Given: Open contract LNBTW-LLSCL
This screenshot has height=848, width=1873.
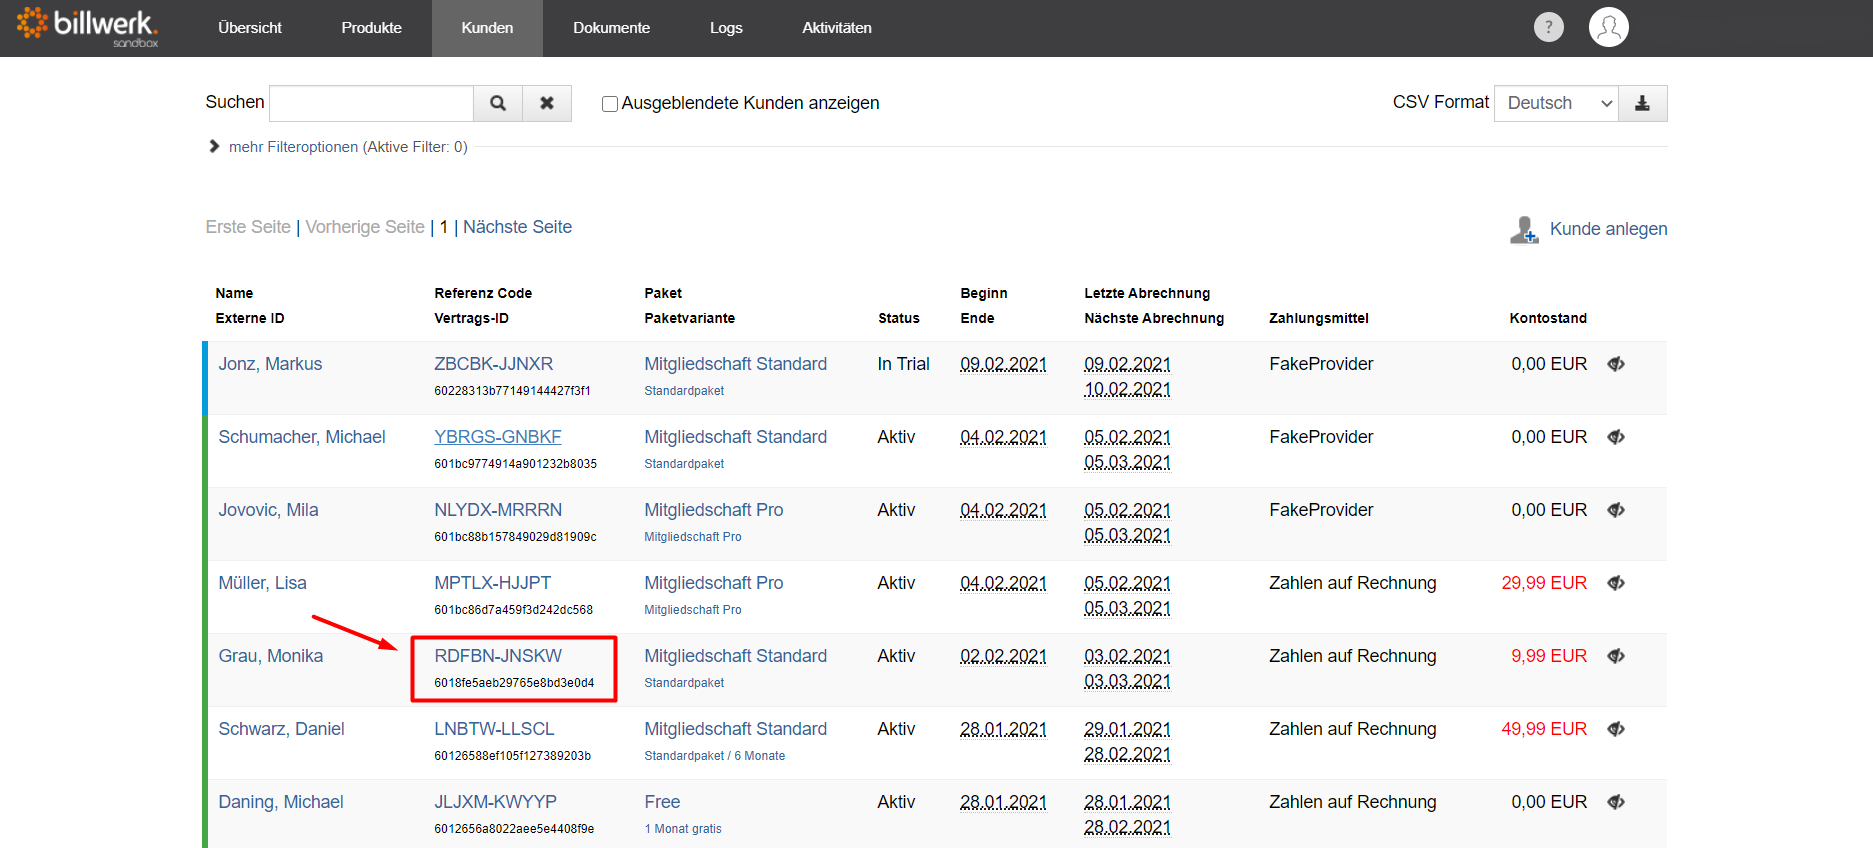Looking at the screenshot, I should pyautogui.click(x=494, y=729).
